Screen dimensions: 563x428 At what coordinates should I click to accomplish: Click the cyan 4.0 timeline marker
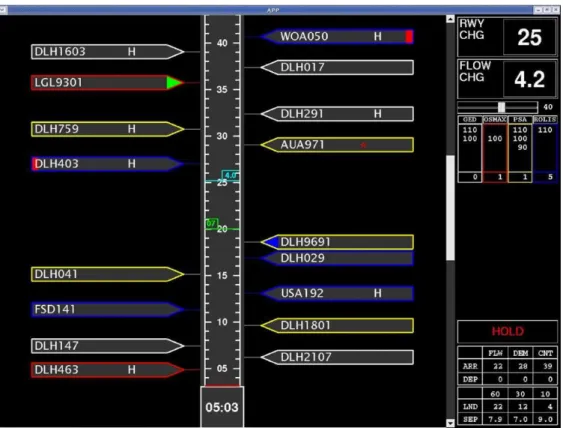tap(230, 175)
